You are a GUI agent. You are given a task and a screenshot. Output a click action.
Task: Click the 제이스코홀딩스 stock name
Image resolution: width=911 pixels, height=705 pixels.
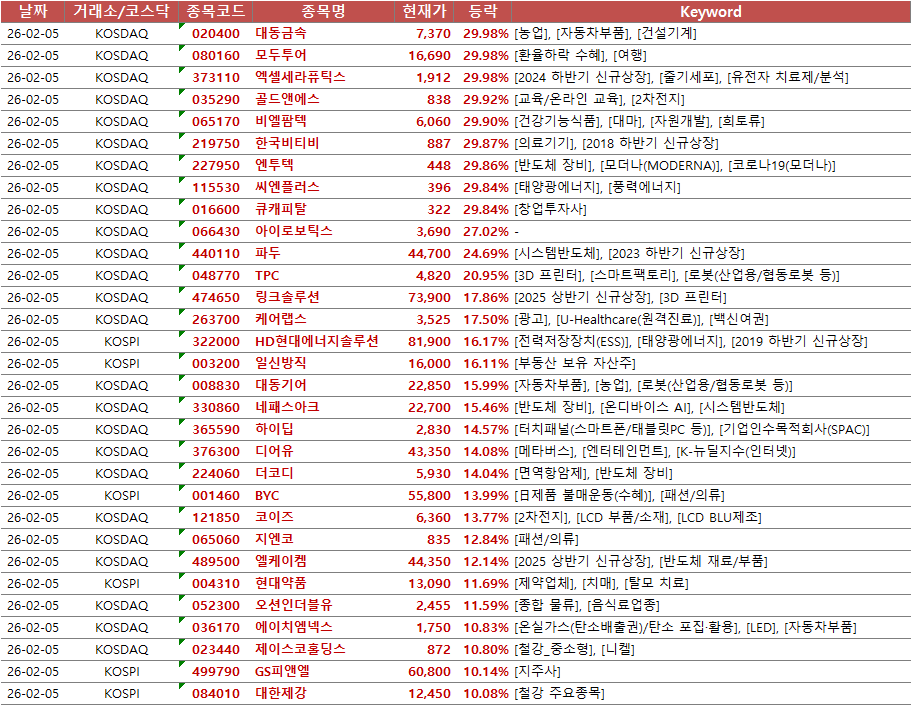(300, 649)
